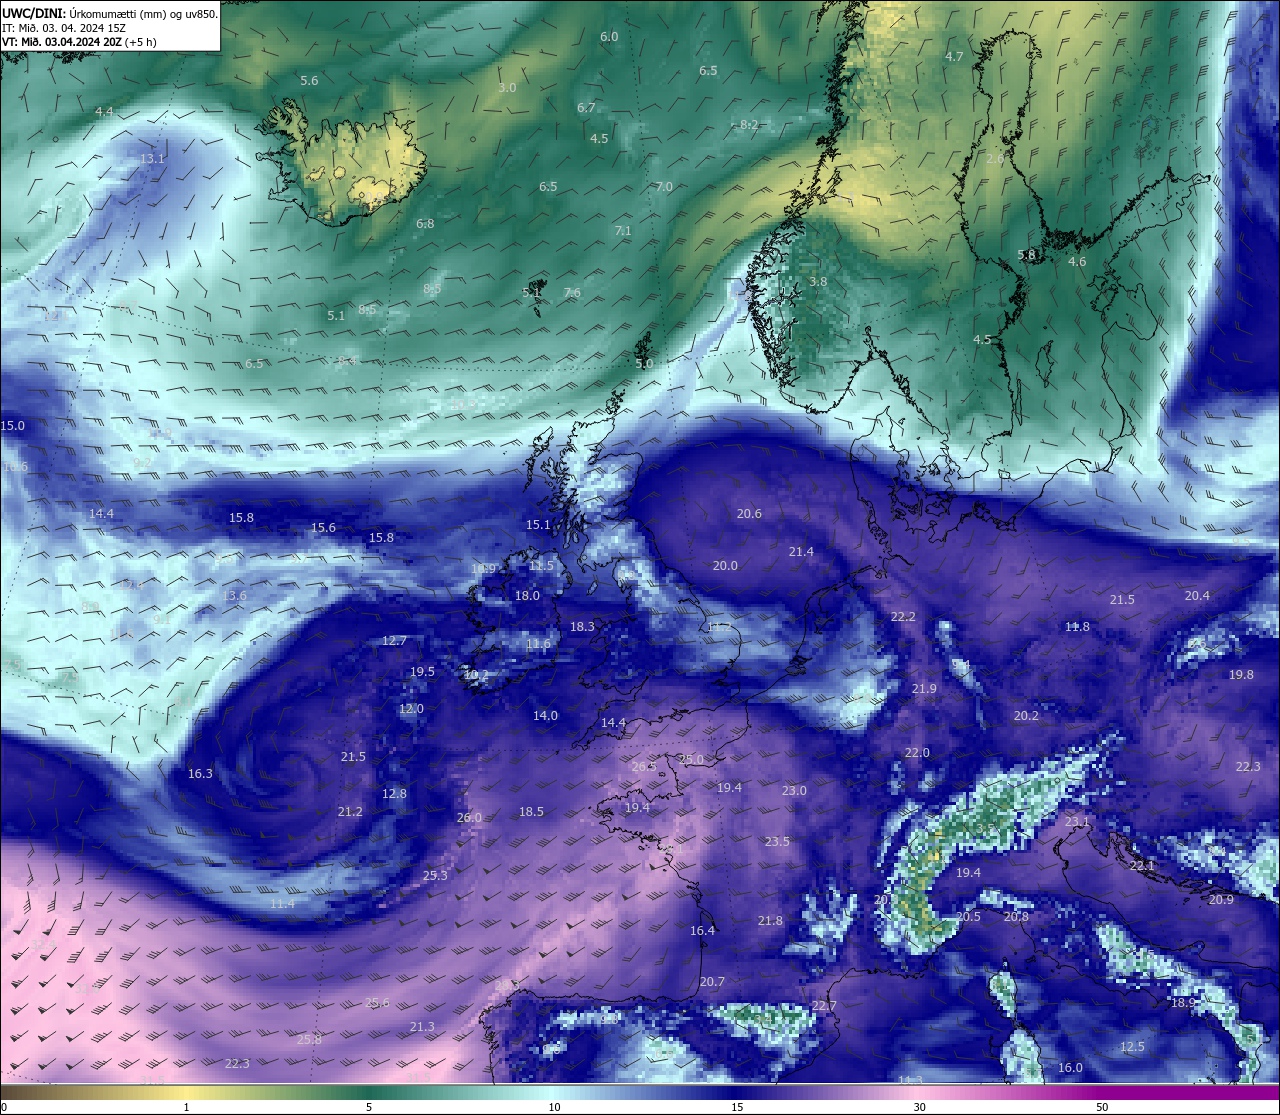Image resolution: width=1280 pixels, height=1115 pixels.
Task: Click the map value 6.0 at the top
Action: tap(609, 36)
